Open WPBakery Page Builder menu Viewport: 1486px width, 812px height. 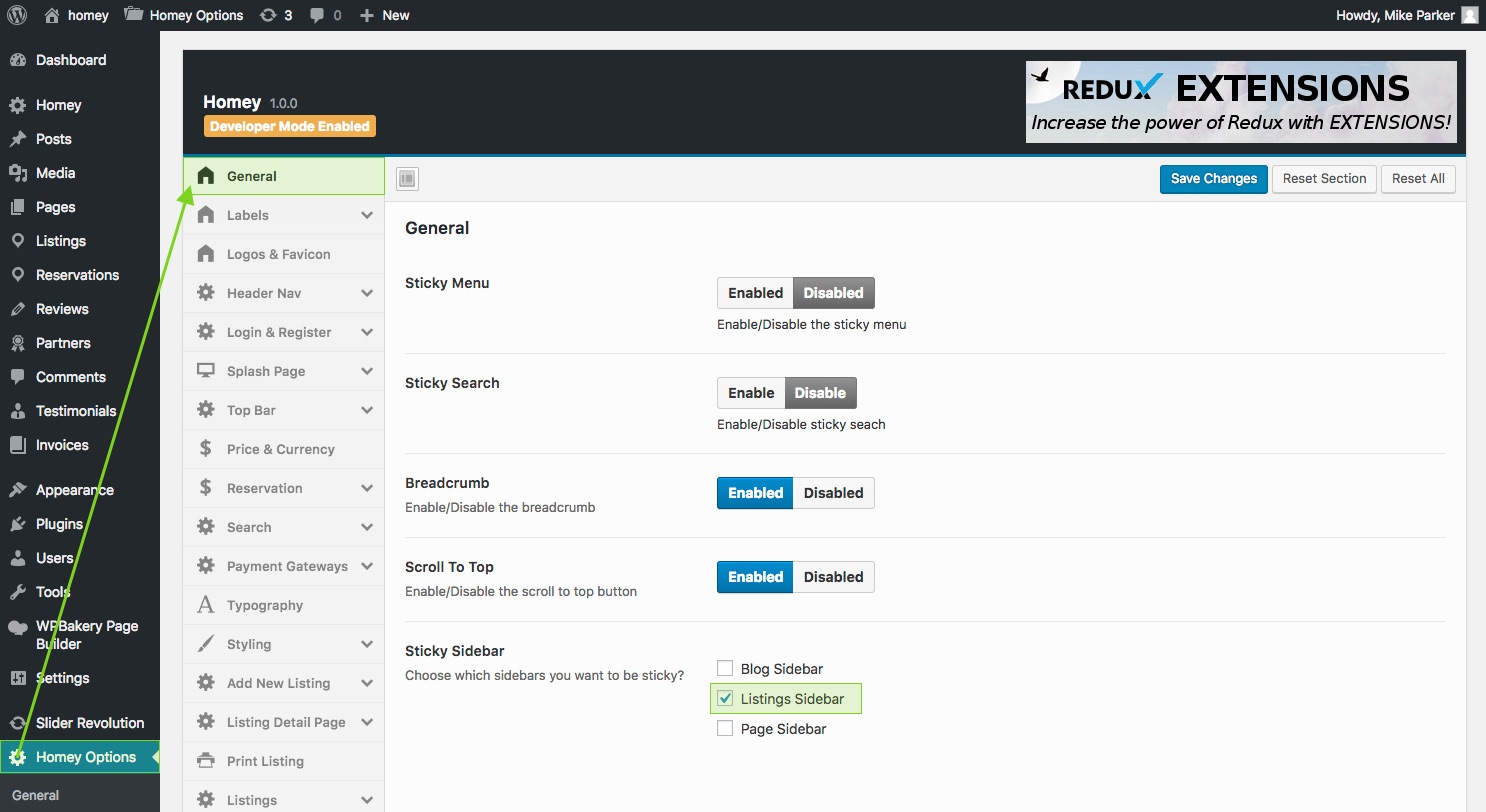(80, 635)
